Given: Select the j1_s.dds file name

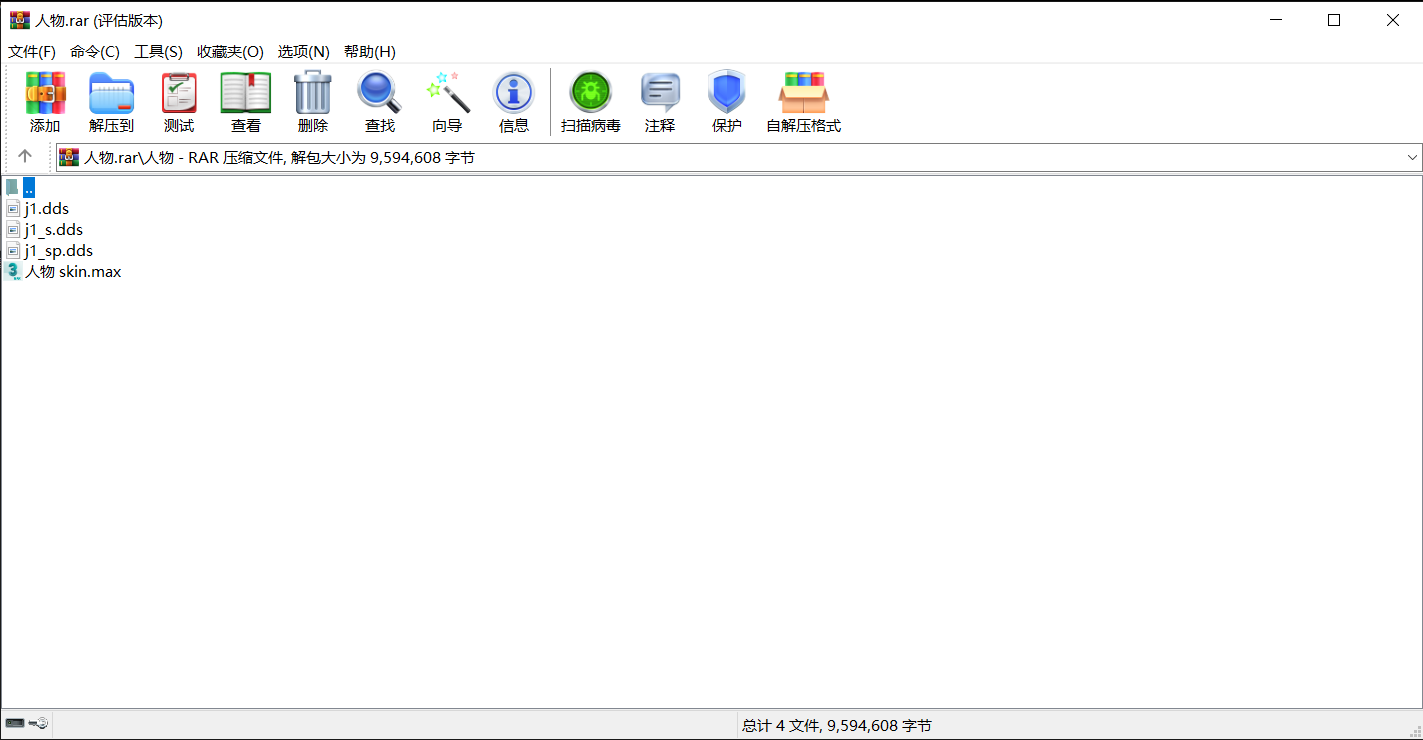Looking at the screenshot, I should click(54, 229).
